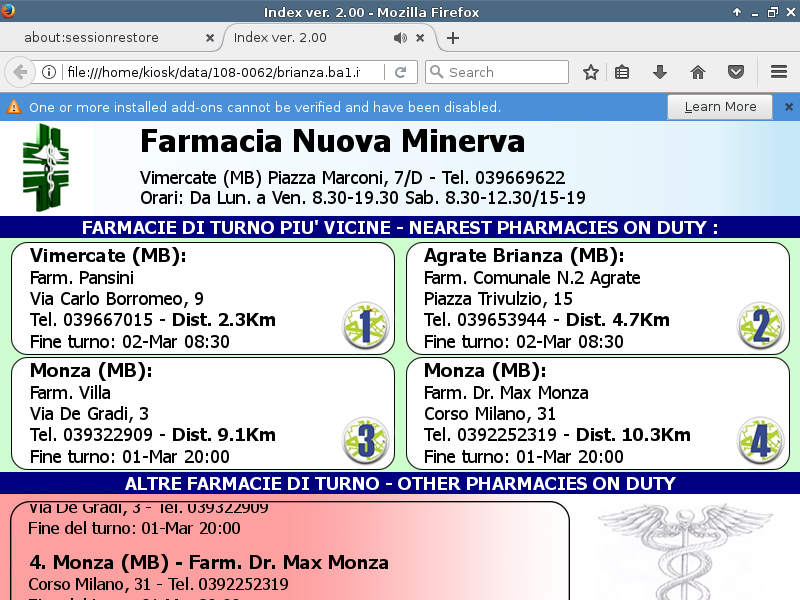Select the Index ver. 2.00 tab
Image resolution: width=800 pixels, height=600 pixels.
[300, 38]
